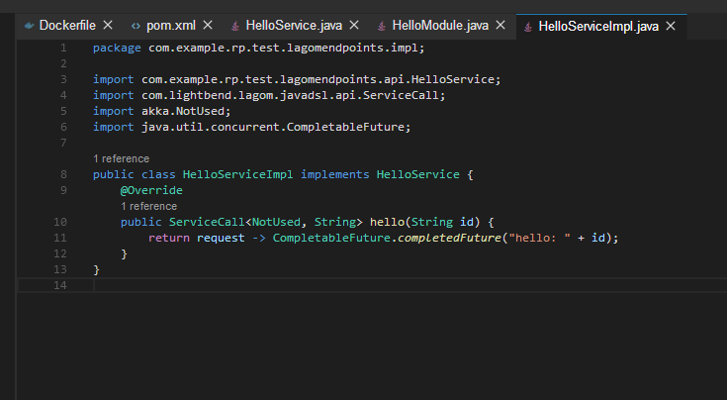Click the return keyword on line 11
The height and width of the screenshot is (400, 727).
(169, 238)
